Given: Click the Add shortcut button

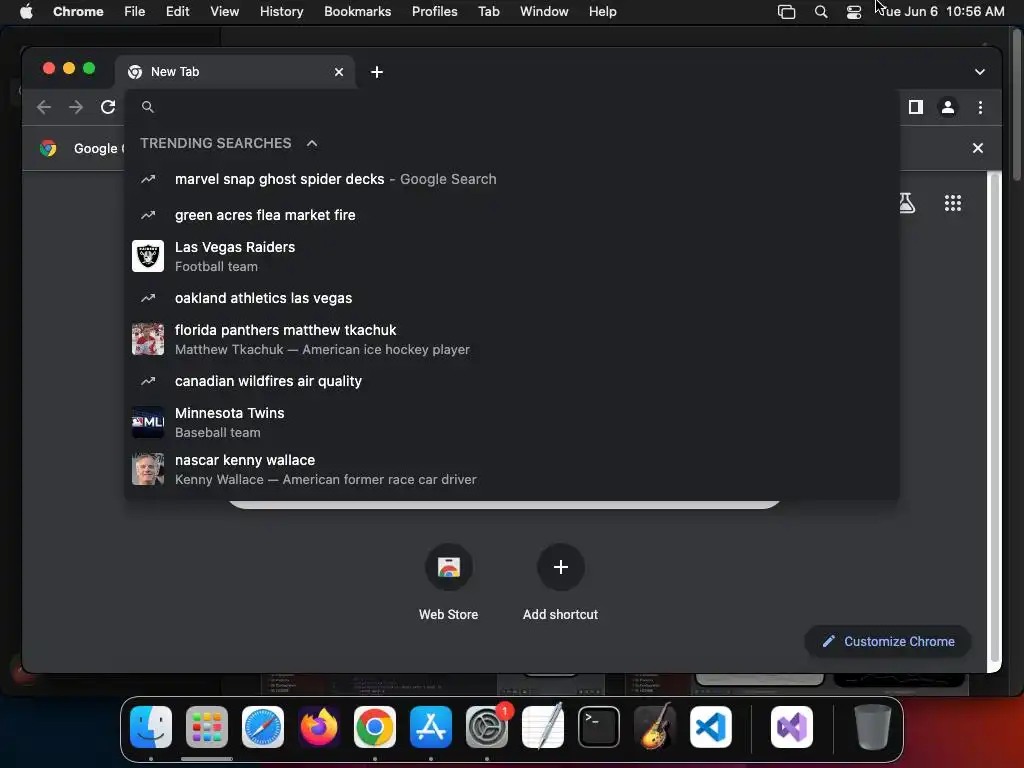Looking at the screenshot, I should coord(560,582).
